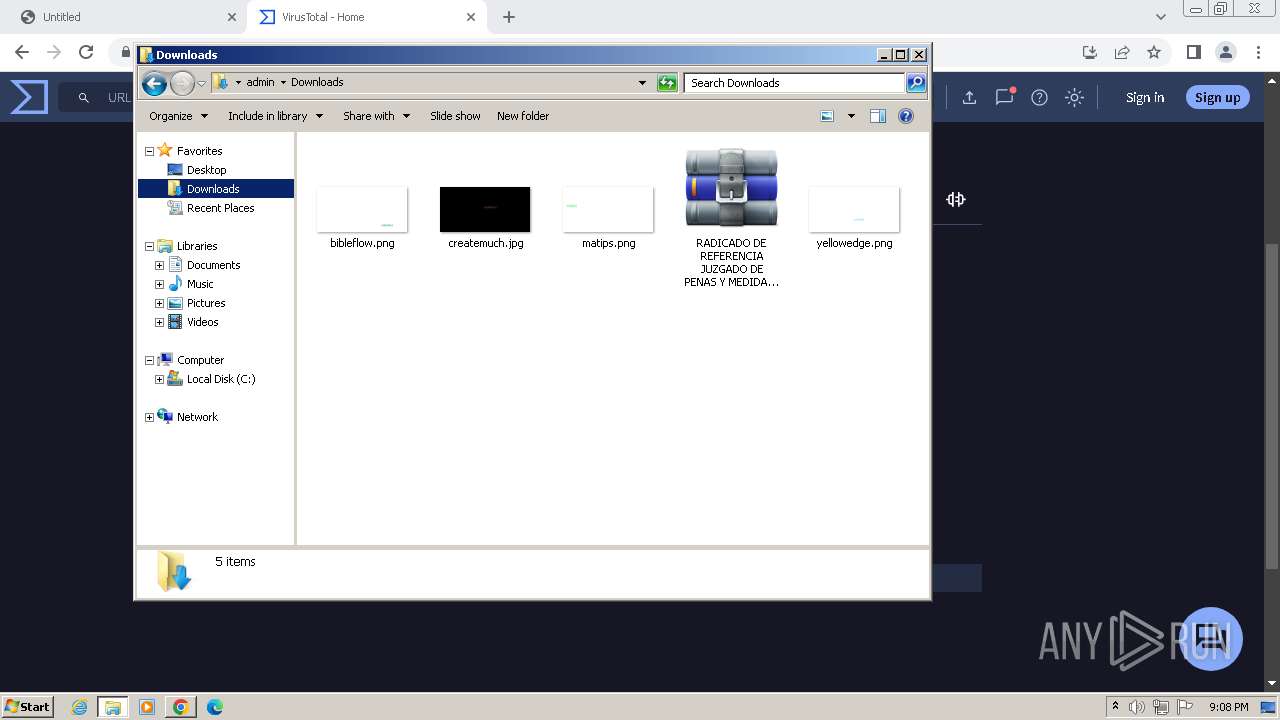Click admin in the address breadcrumb
This screenshot has height=720, width=1280.
pos(260,83)
